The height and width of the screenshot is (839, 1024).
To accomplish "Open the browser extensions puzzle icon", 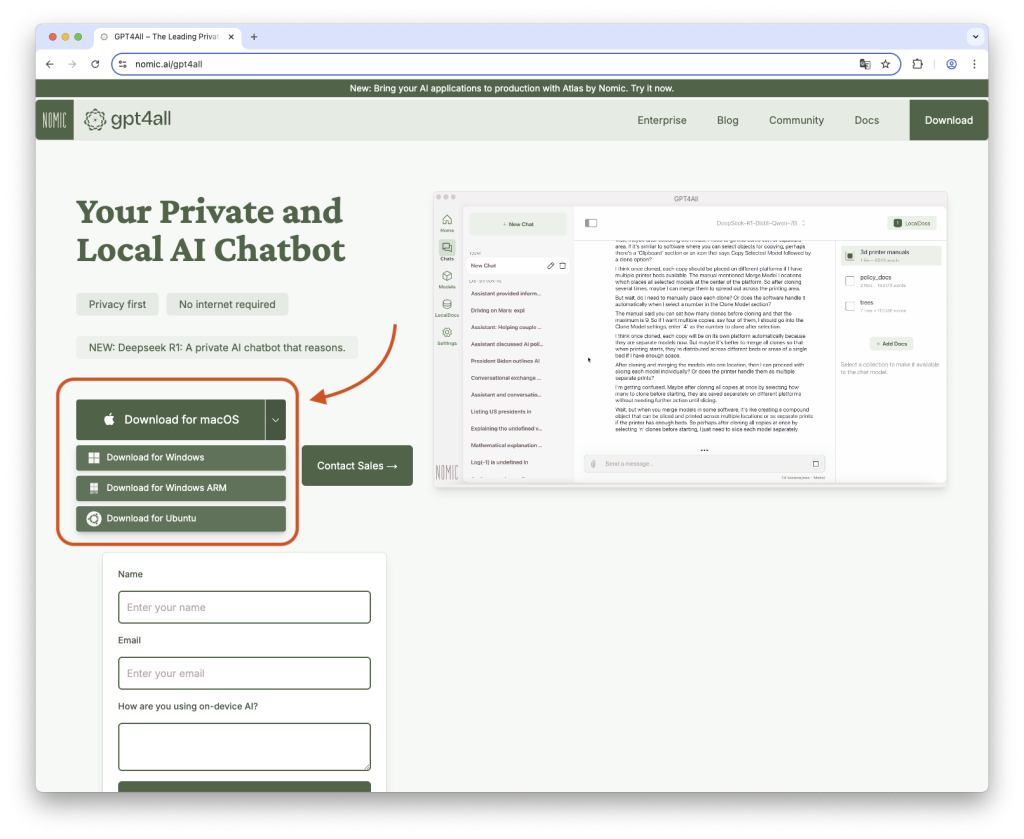I will click(918, 64).
